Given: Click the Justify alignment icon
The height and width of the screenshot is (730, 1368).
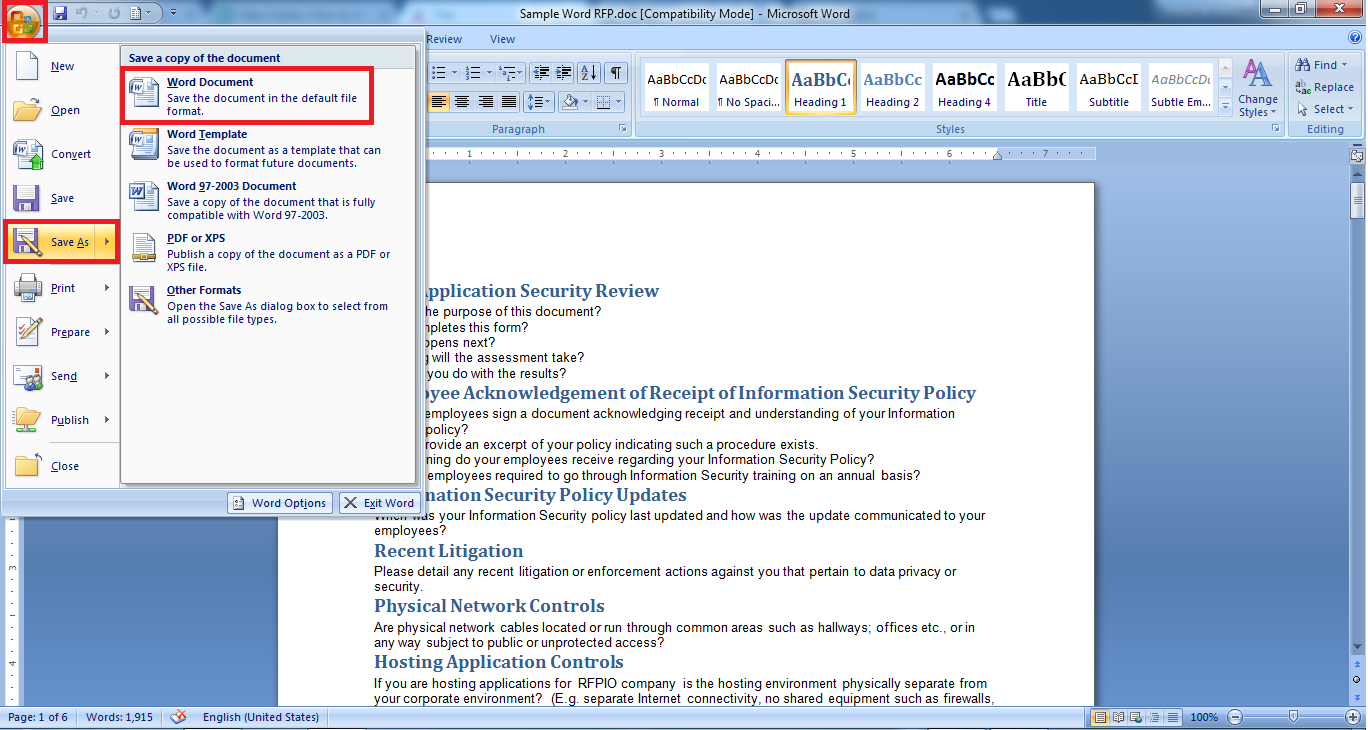Looking at the screenshot, I should point(509,102).
